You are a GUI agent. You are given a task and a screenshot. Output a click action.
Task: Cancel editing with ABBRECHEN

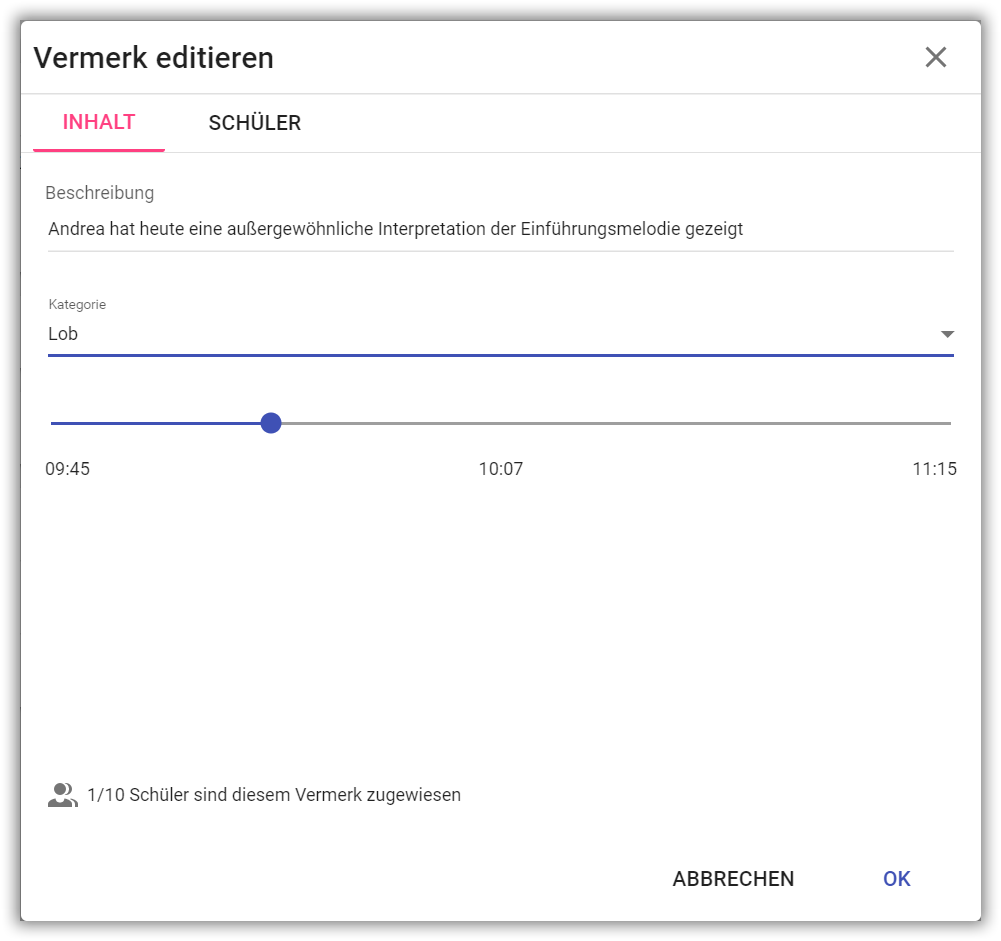click(x=733, y=878)
